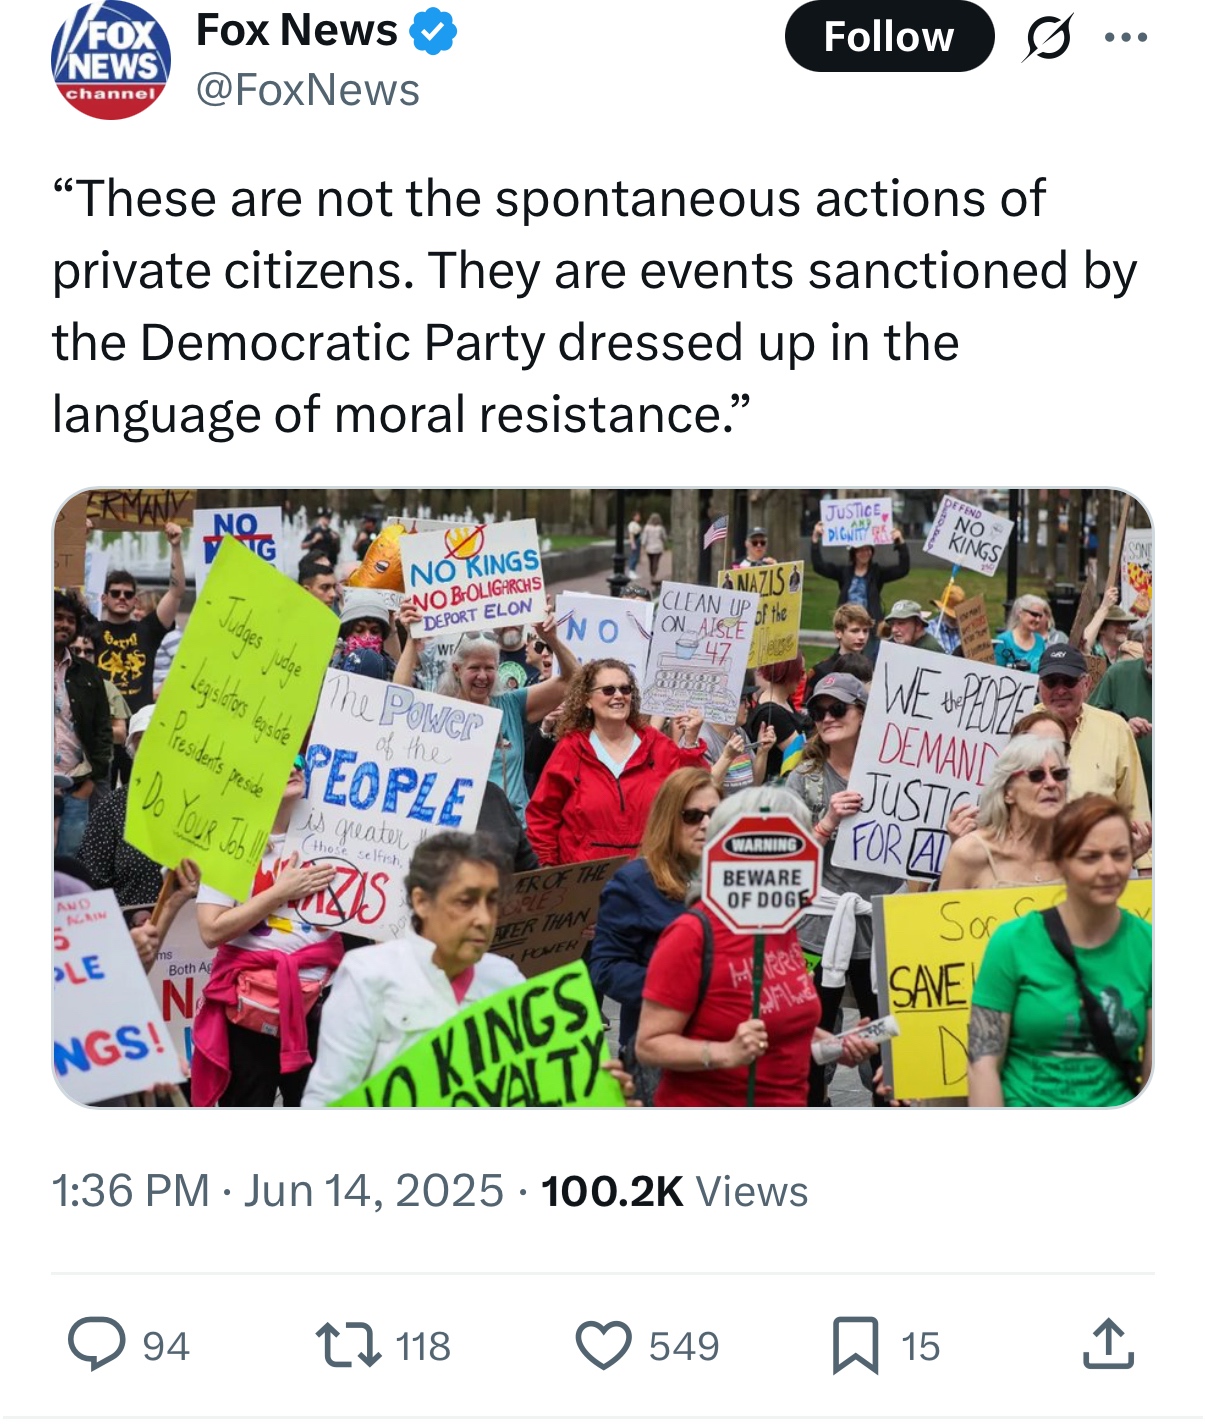The image size is (1206, 1428).
Task: Reply using the speech bubble icon
Action: point(96,1344)
